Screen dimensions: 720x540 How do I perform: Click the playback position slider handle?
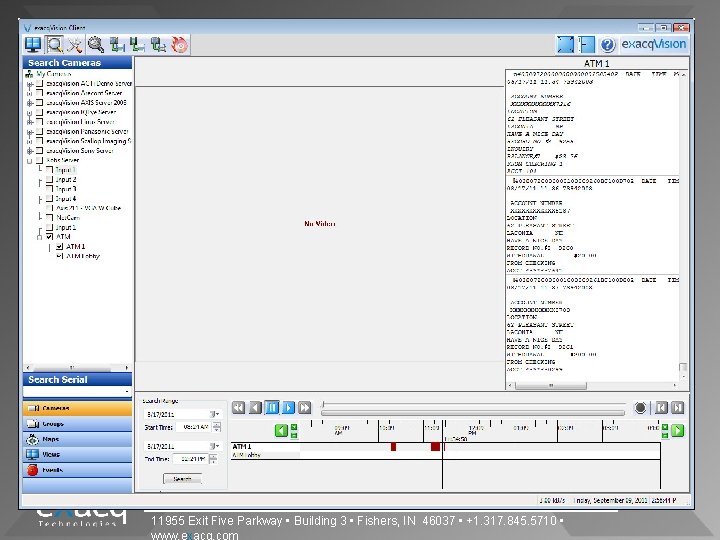[323, 405]
